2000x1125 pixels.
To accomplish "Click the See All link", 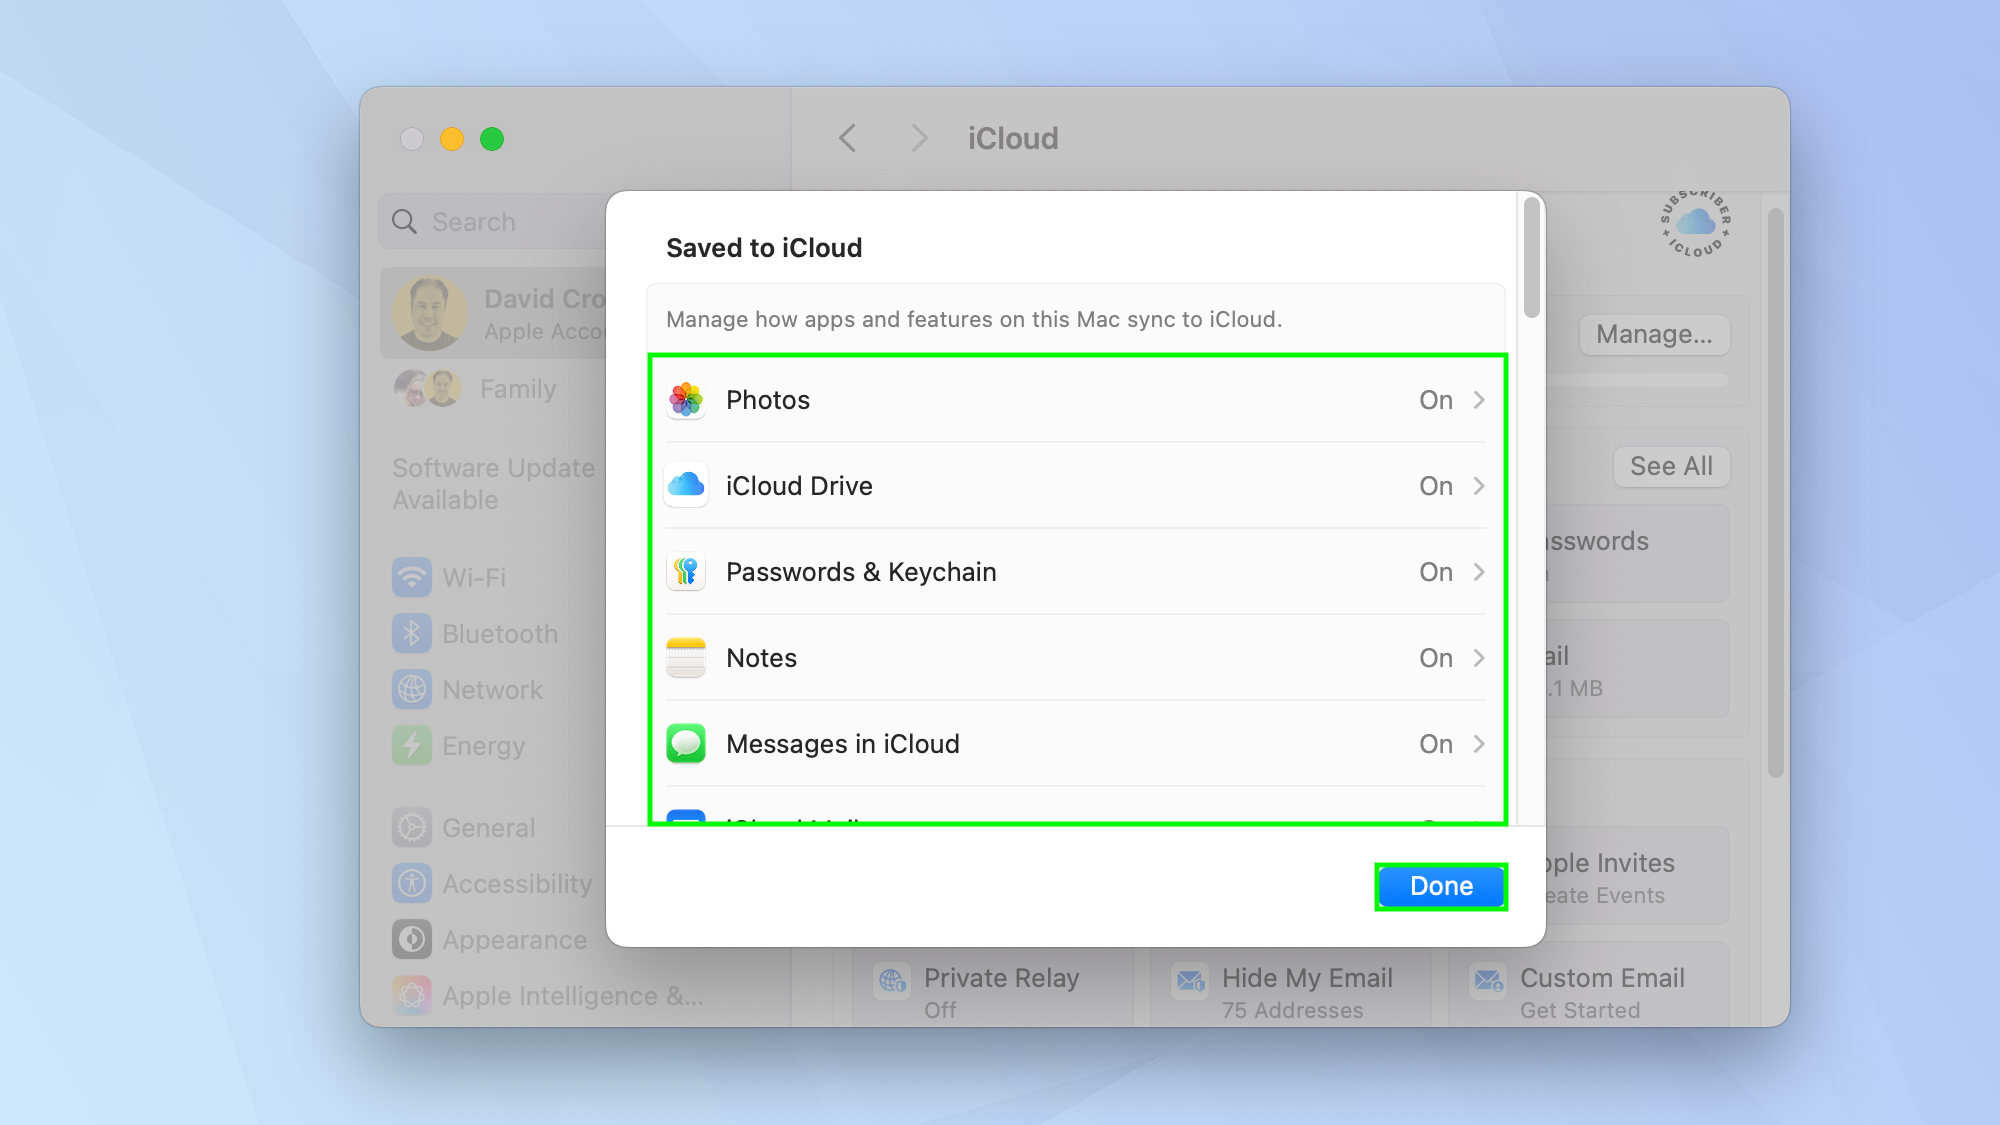I will pos(1670,466).
